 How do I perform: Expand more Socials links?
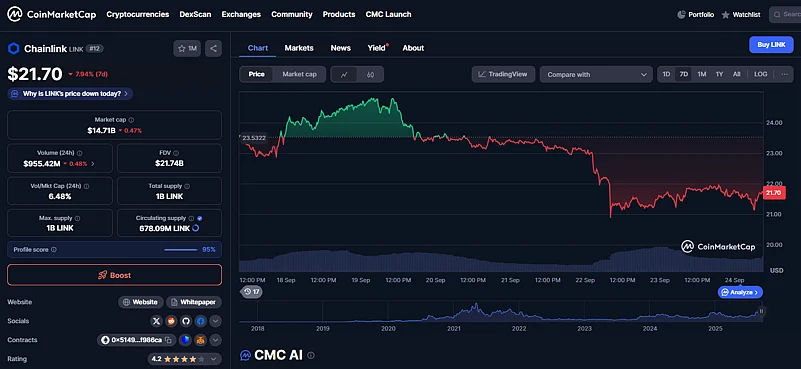[x=216, y=321]
